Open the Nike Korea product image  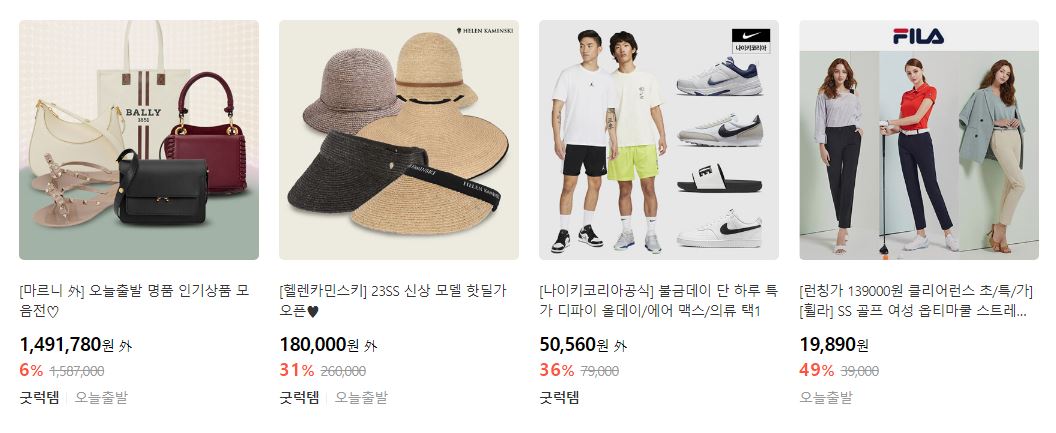[659, 140]
